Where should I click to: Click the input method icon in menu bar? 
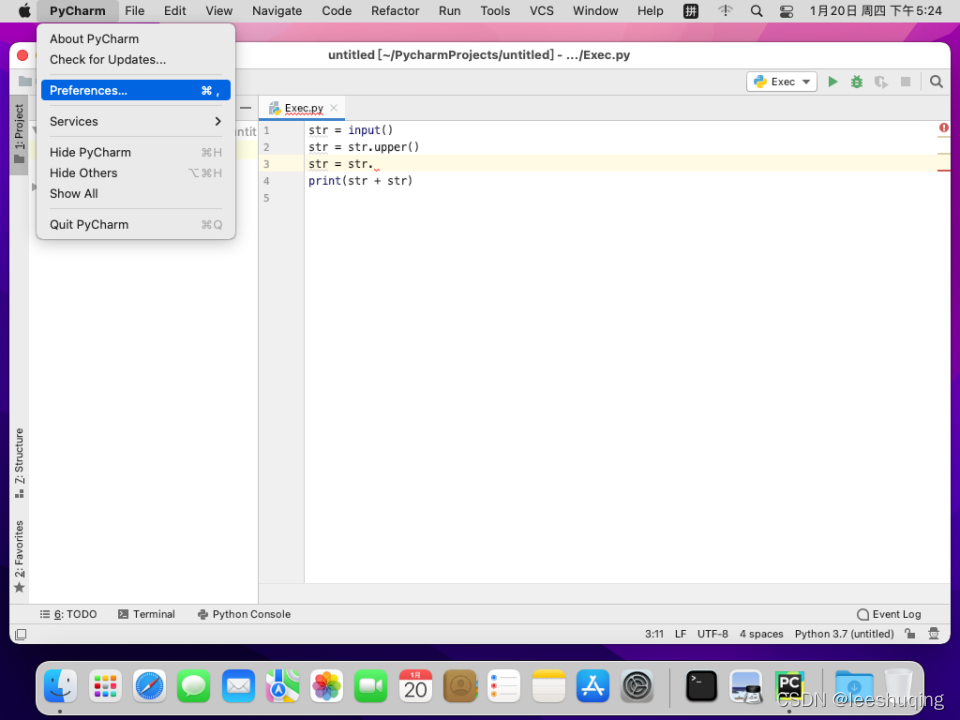691,10
